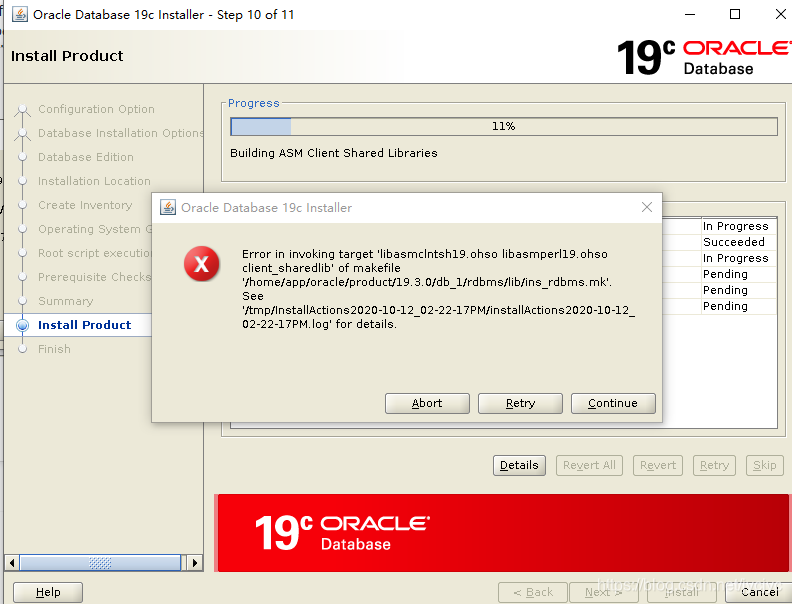Select Create Inventory step

[x=85, y=205]
